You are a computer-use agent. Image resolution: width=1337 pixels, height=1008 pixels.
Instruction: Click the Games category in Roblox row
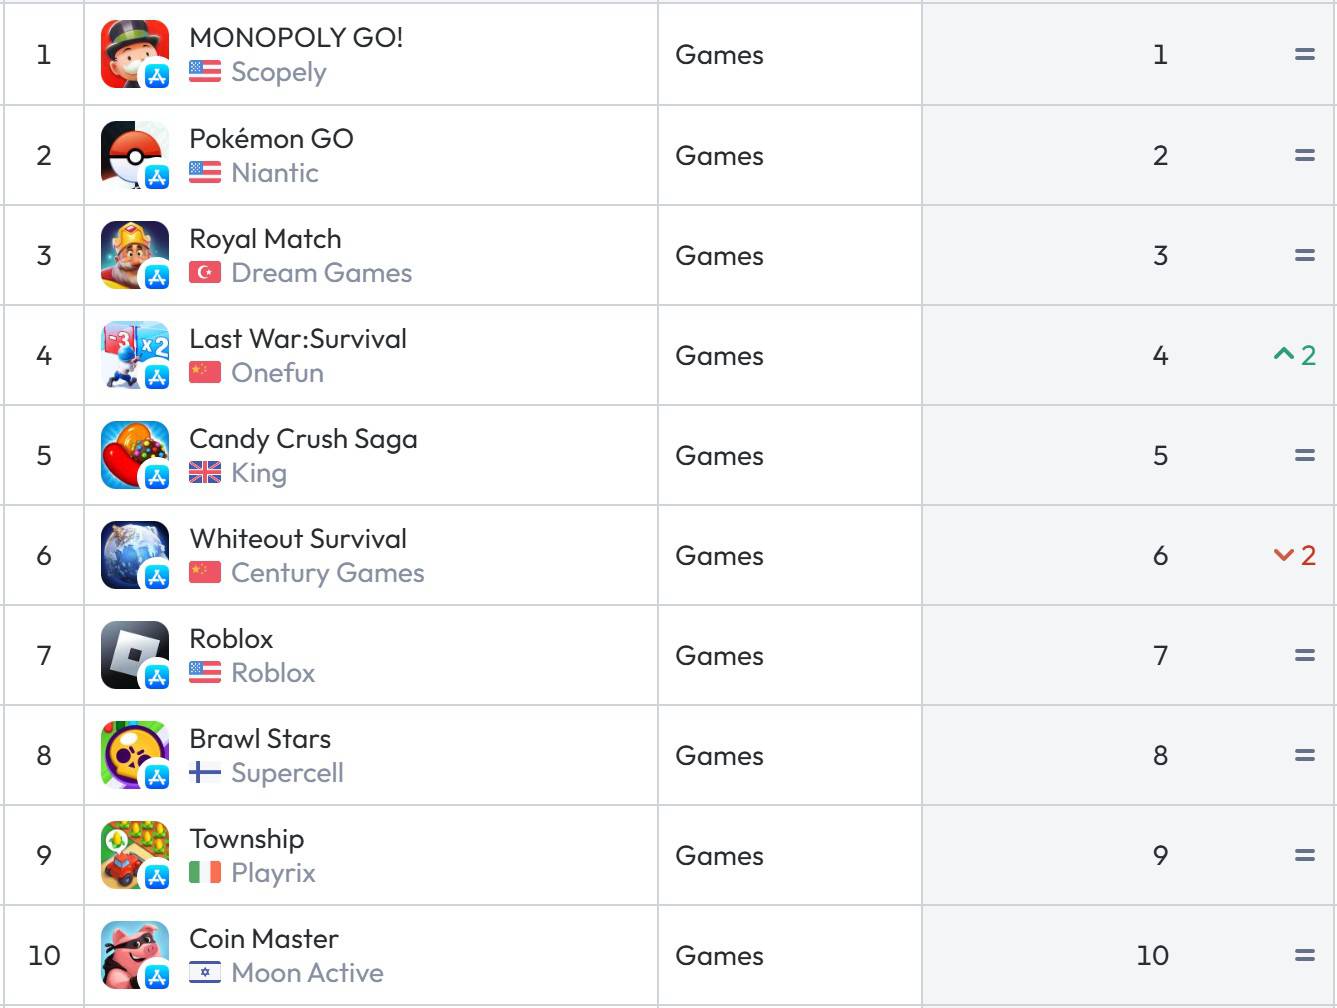pyautogui.click(x=719, y=655)
